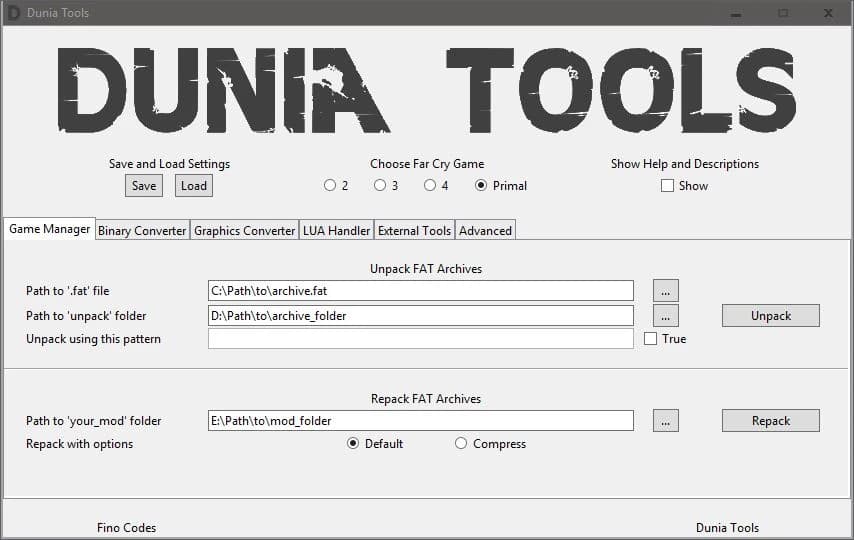Click the '.fat' file path input field
Viewport: 854px width, 540px height.
[420, 291]
